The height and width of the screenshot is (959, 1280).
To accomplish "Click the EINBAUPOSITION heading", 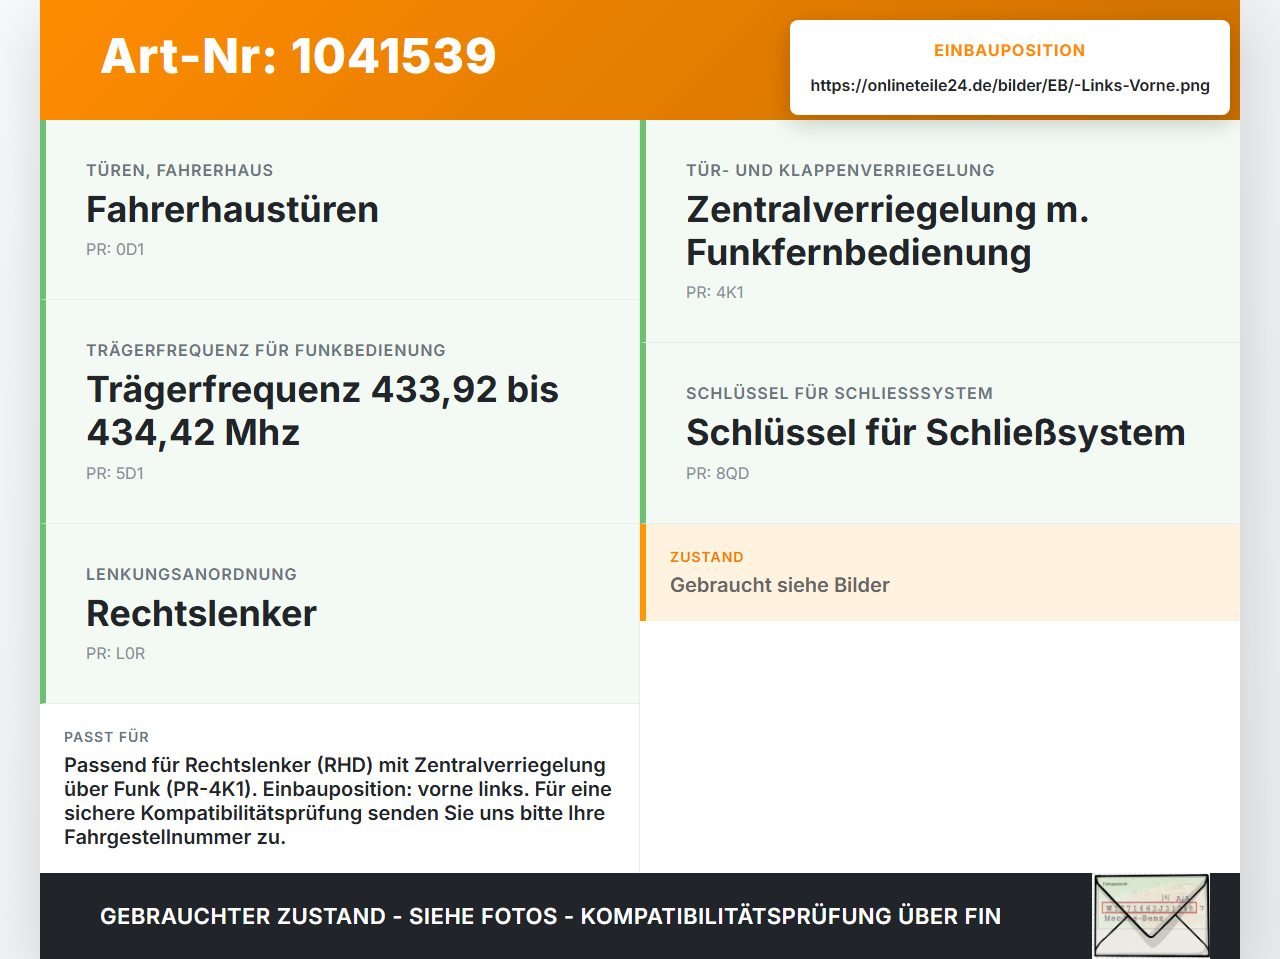I will [x=1010, y=50].
